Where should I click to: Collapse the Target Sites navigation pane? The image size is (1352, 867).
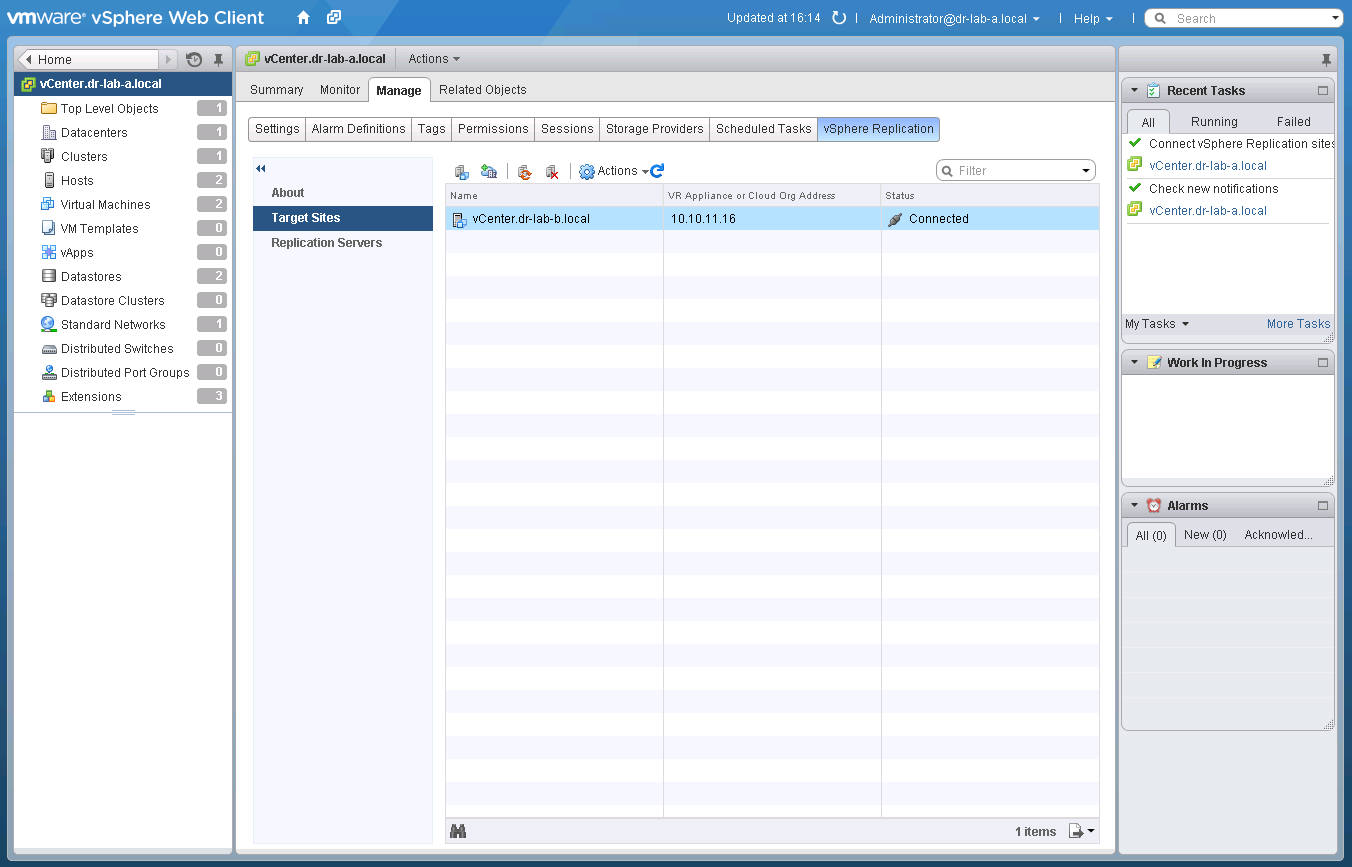click(260, 168)
